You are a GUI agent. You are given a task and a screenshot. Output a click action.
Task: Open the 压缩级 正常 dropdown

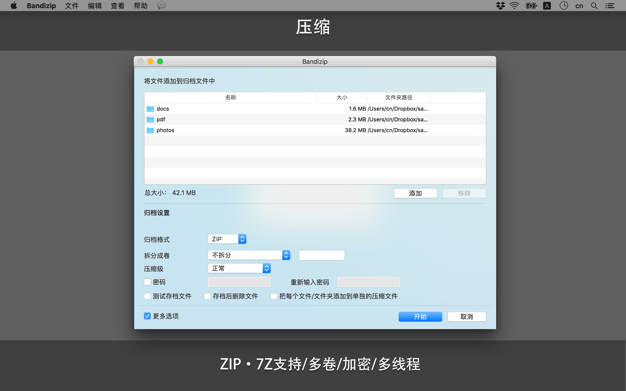click(239, 268)
